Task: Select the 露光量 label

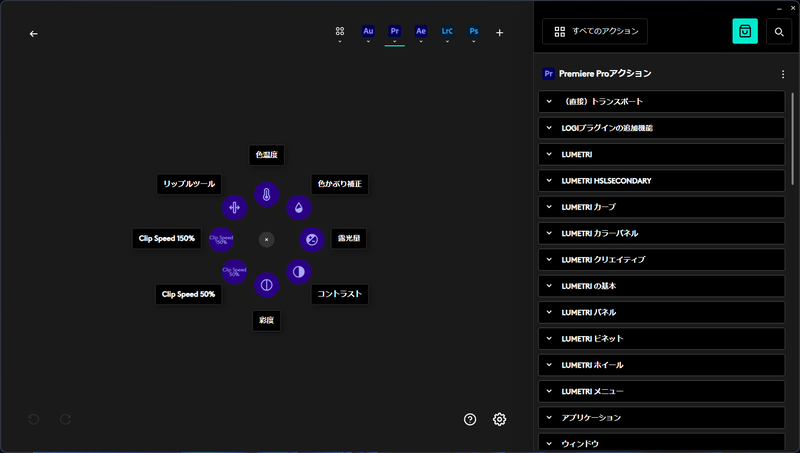Action: (349, 238)
